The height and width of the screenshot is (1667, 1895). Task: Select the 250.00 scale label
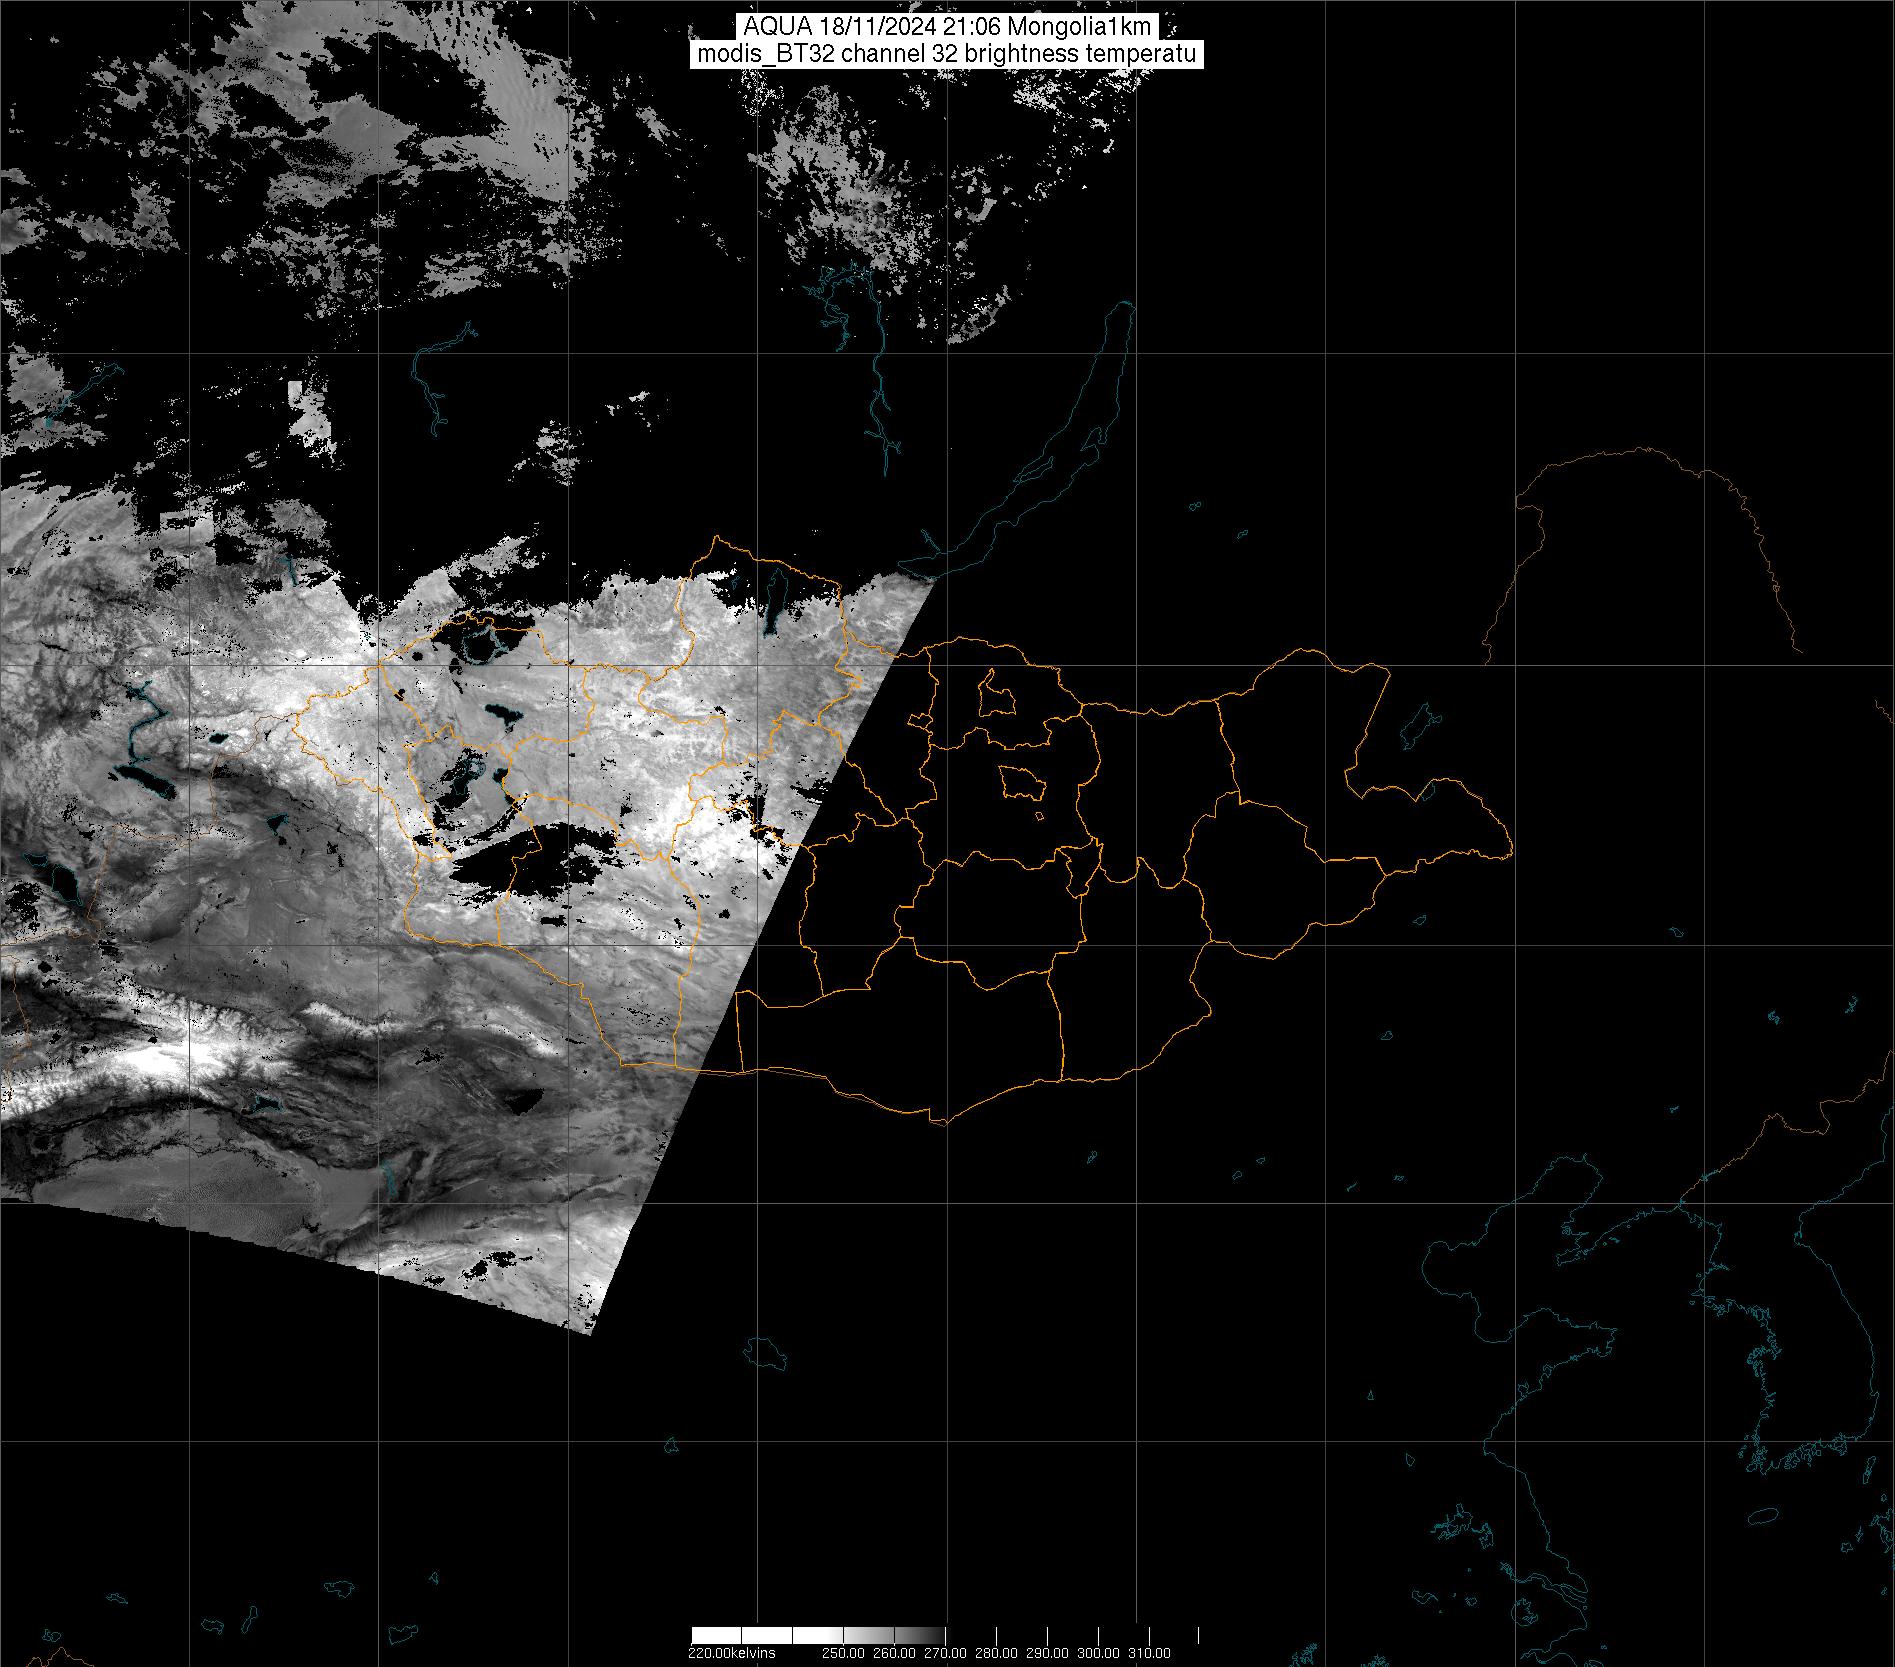click(x=843, y=1653)
